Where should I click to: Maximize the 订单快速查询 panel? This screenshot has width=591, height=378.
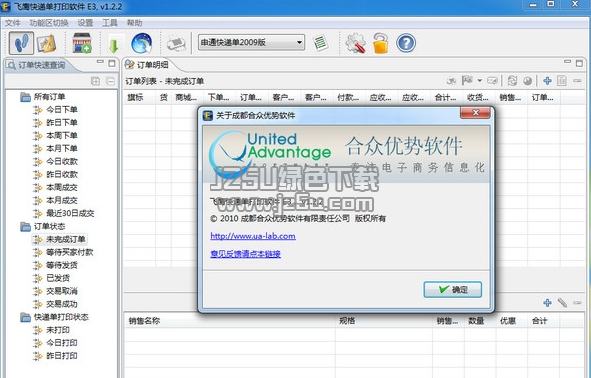(x=112, y=63)
